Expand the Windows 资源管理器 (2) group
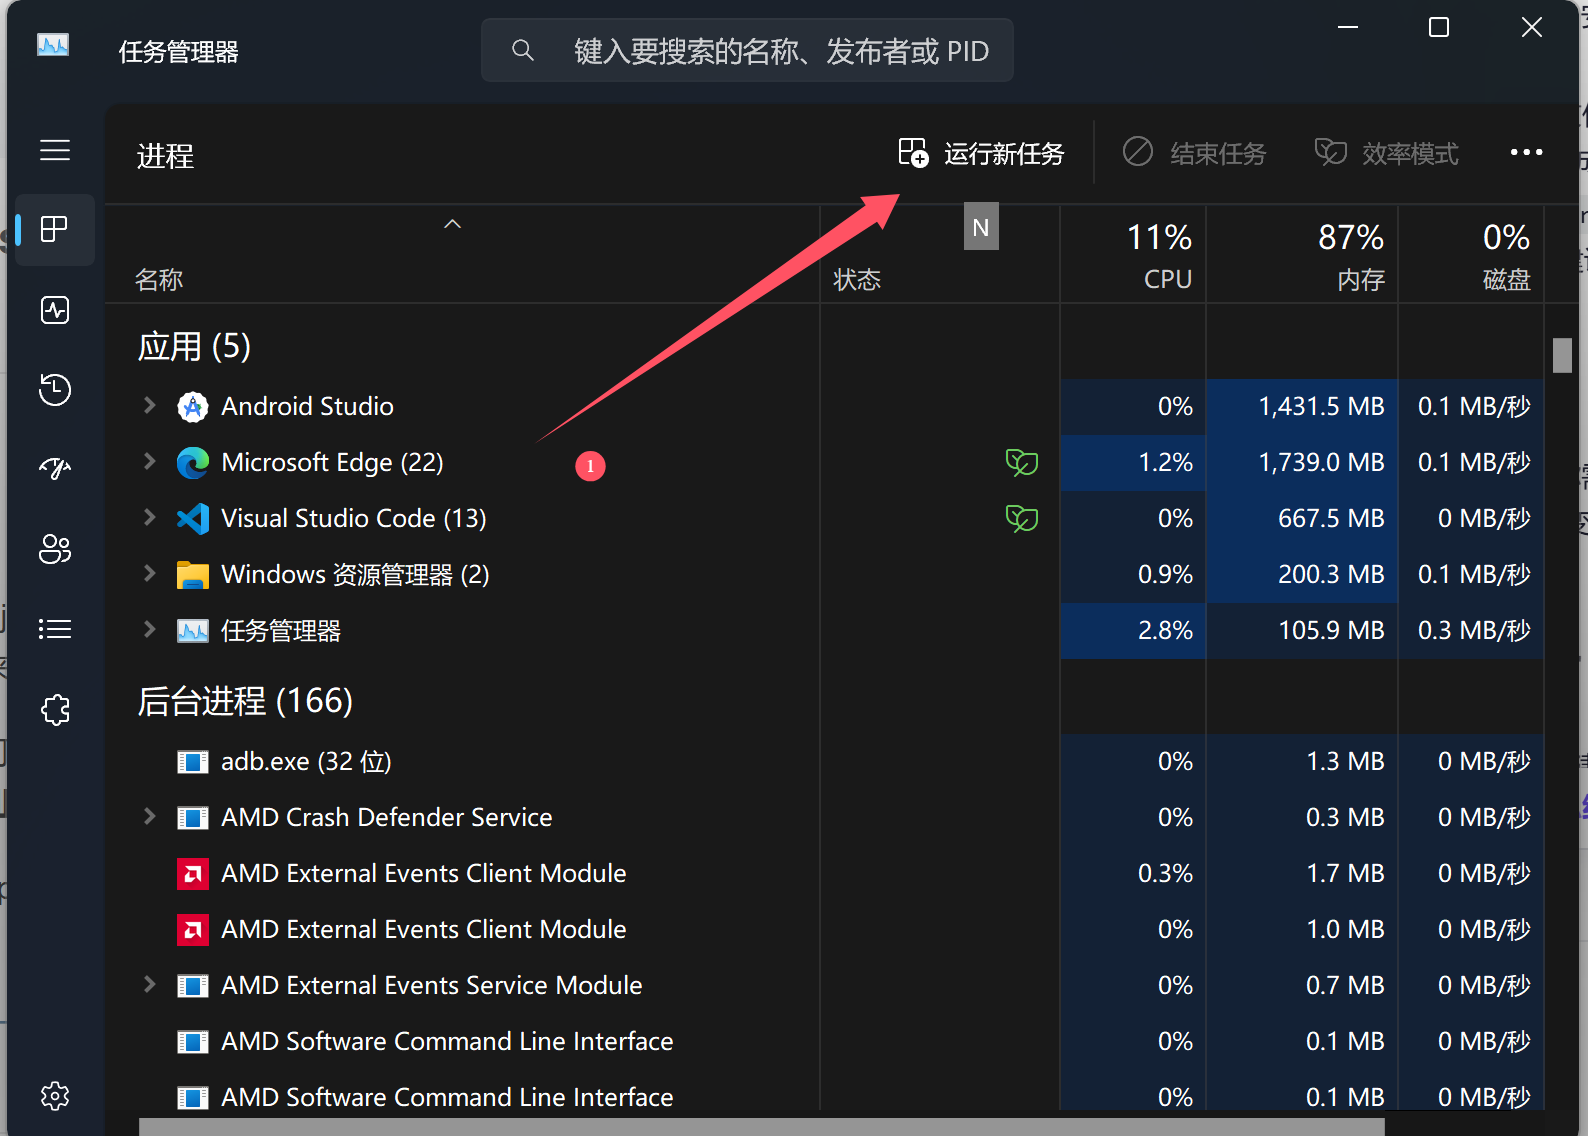This screenshot has width=1588, height=1136. [x=149, y=573]
